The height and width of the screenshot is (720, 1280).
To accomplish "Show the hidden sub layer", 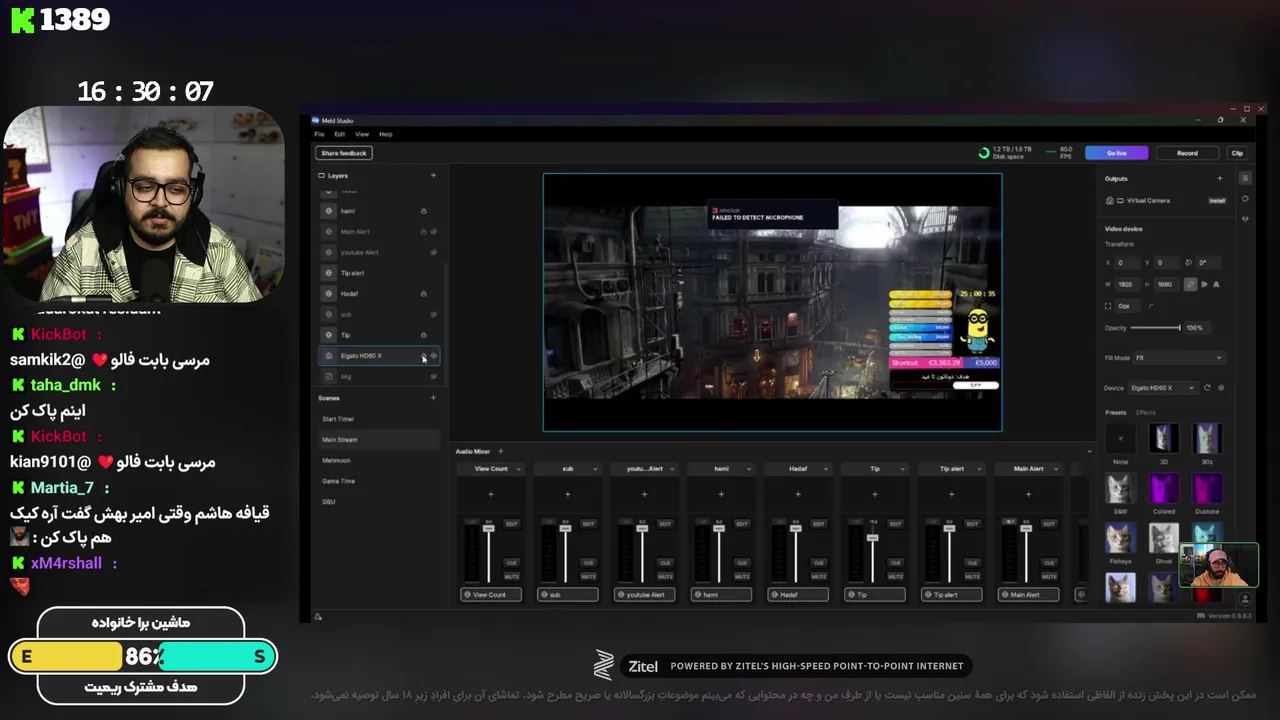I will 433,314.
